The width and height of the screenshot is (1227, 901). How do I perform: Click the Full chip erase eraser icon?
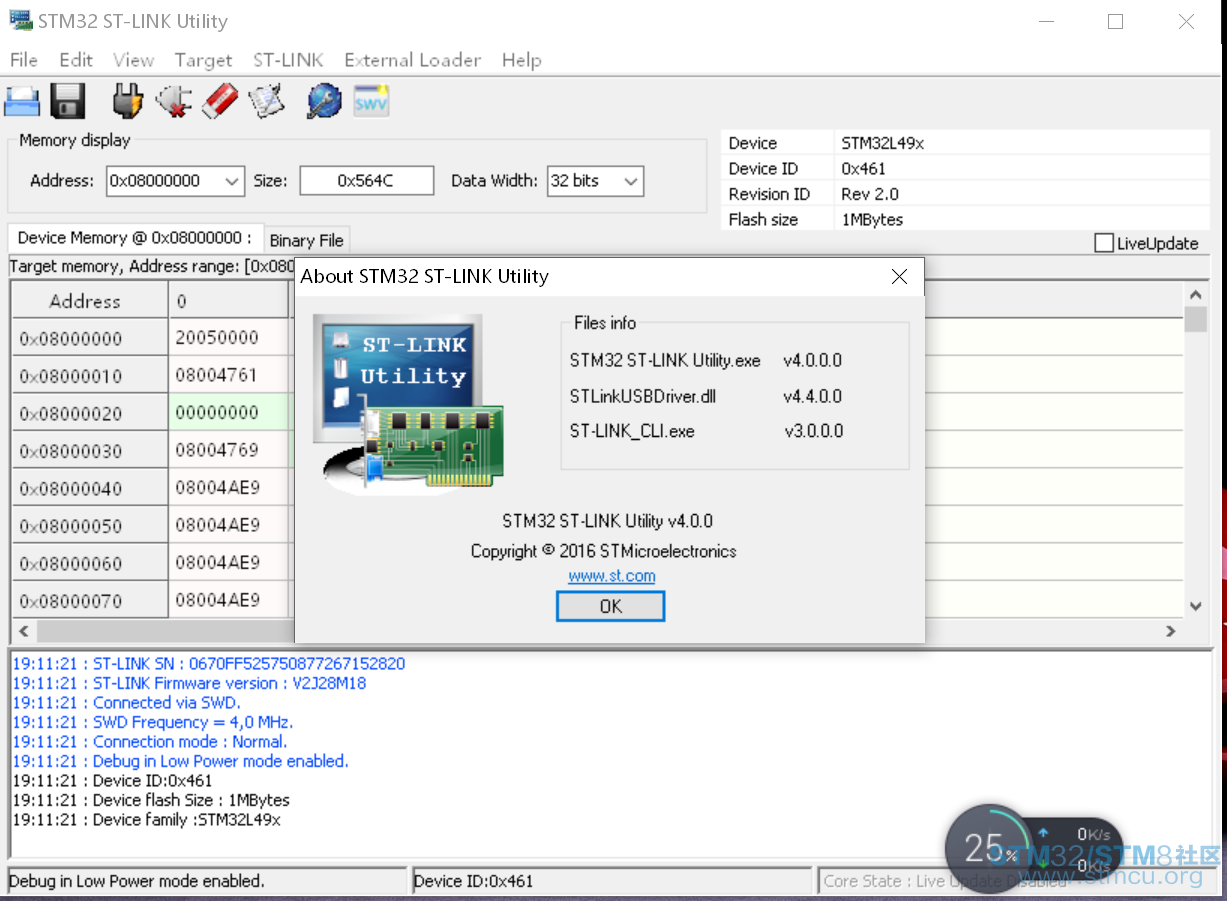coord(220,101)
